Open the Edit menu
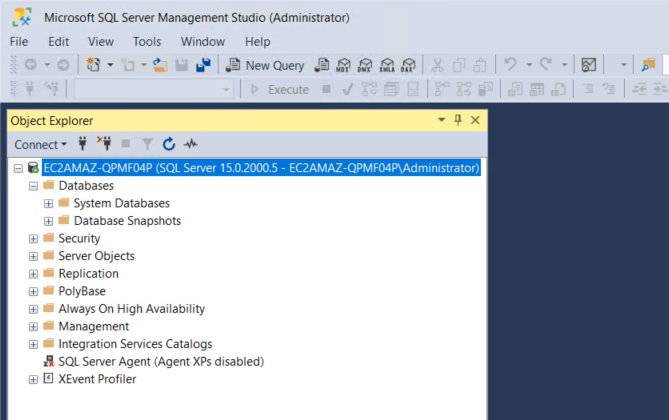This screenshot has width=669, height=420. [x=58, y=41]
